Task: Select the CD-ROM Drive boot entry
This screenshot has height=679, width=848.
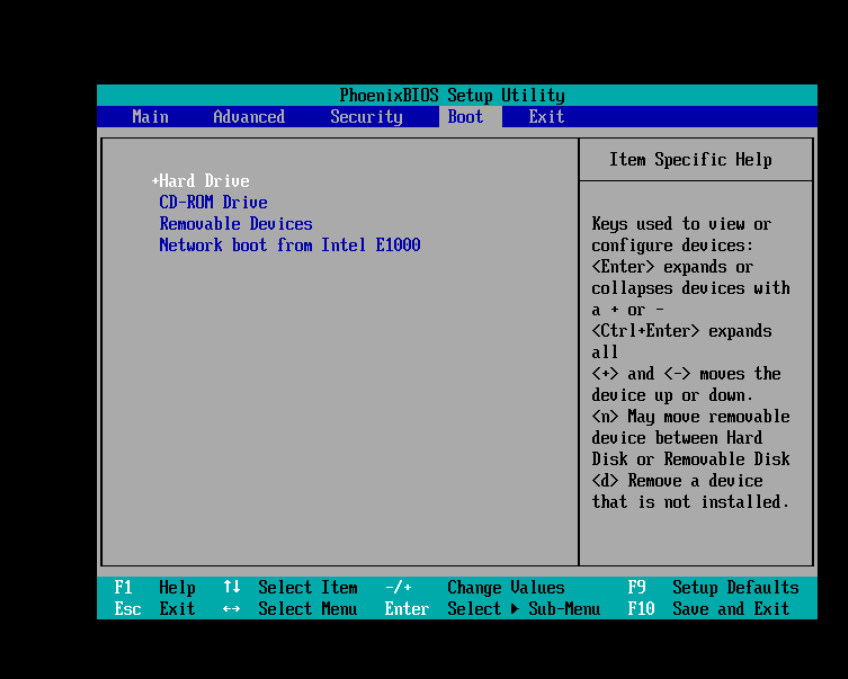Action: (x=213, y=202)
